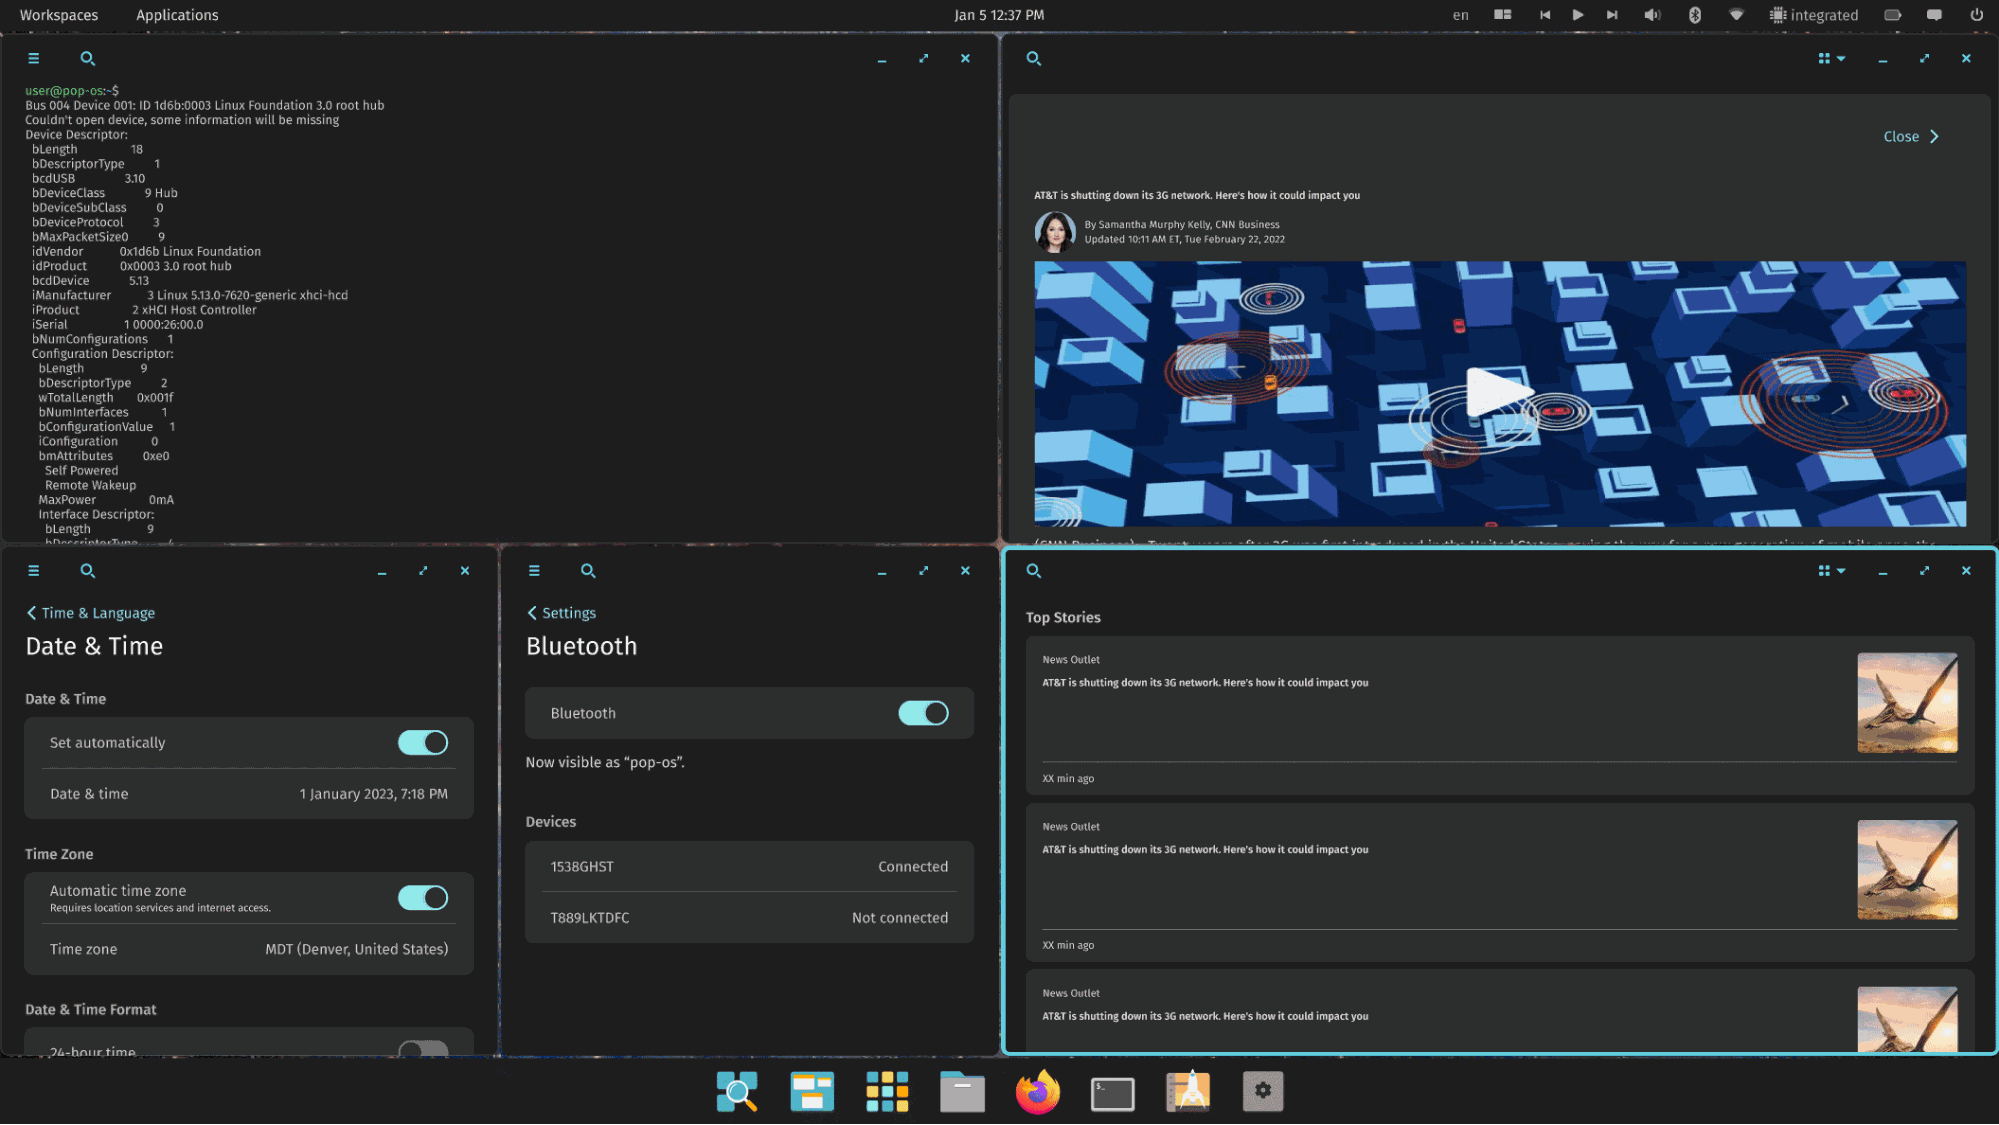This screenshot has width=1999, height=1125.
Task: Click the volume slider in system tray
Action: pyautogui.click(x=1653, y=15)
